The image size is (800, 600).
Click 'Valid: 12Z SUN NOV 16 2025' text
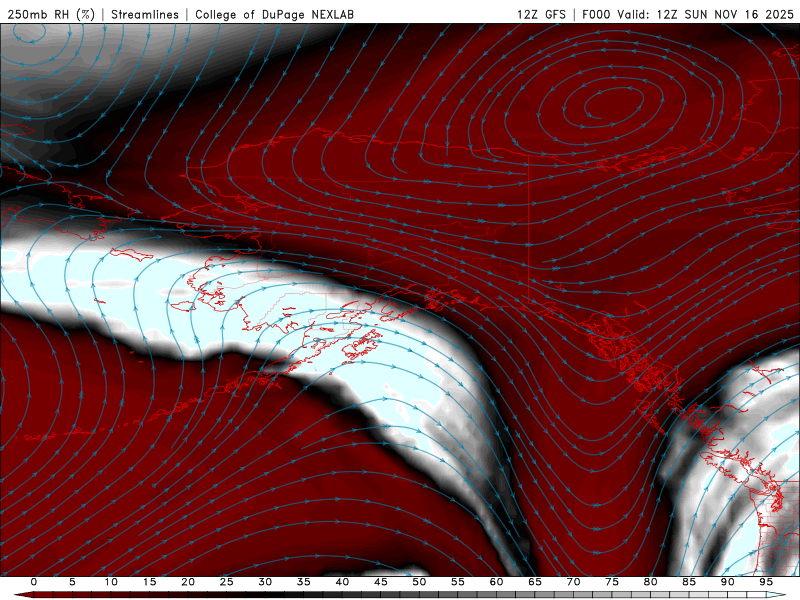706,15
